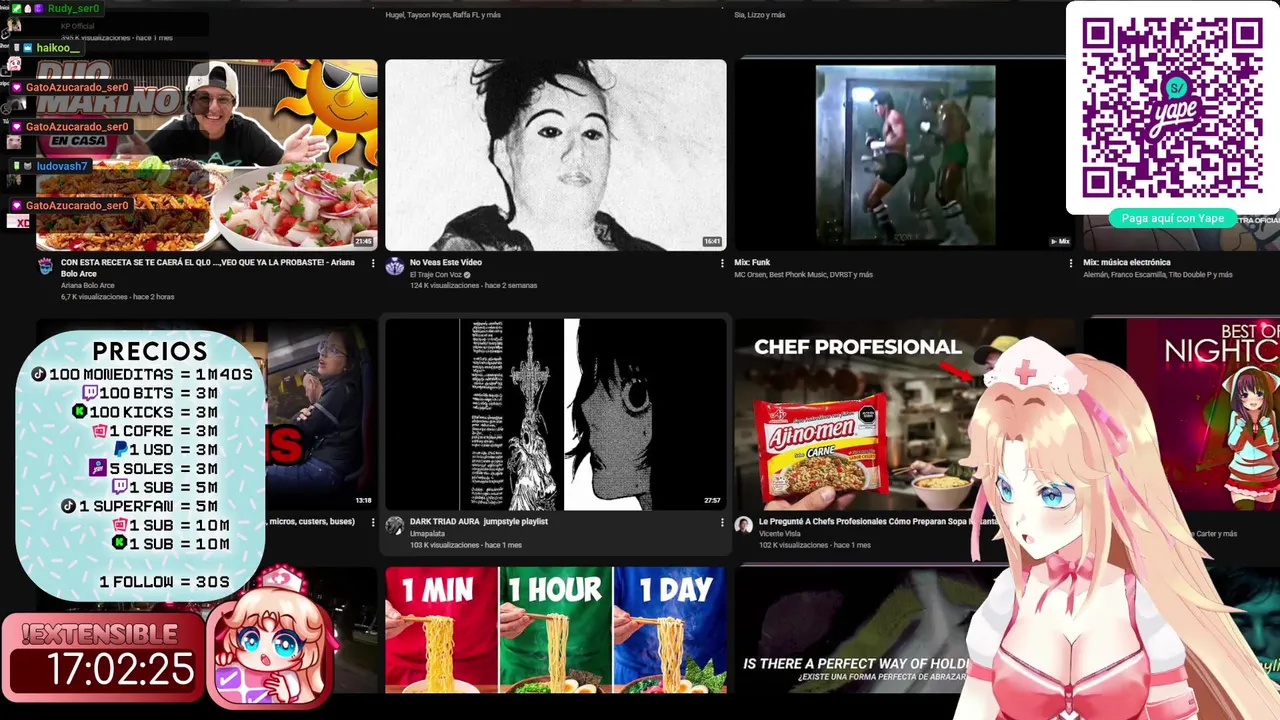This screenshot has height=720, width=1280.
Task: Click the 21:45 duration badge
Action: pyautogui.click(x=364, y=241)
